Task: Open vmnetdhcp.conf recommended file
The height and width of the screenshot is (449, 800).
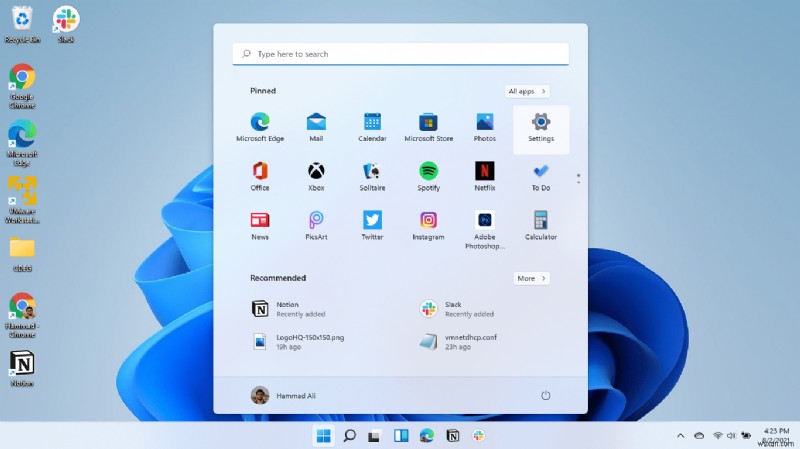Action: tap(457, 341)
